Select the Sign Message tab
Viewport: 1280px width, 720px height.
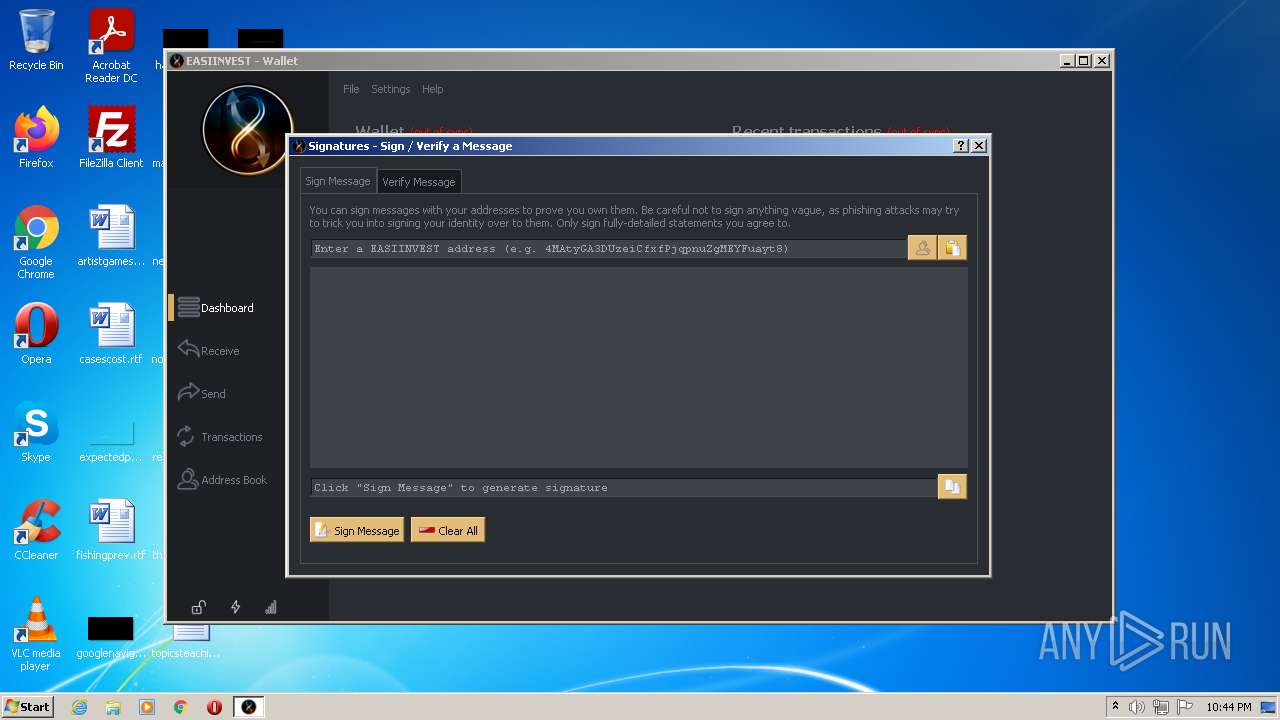[338, 181]
